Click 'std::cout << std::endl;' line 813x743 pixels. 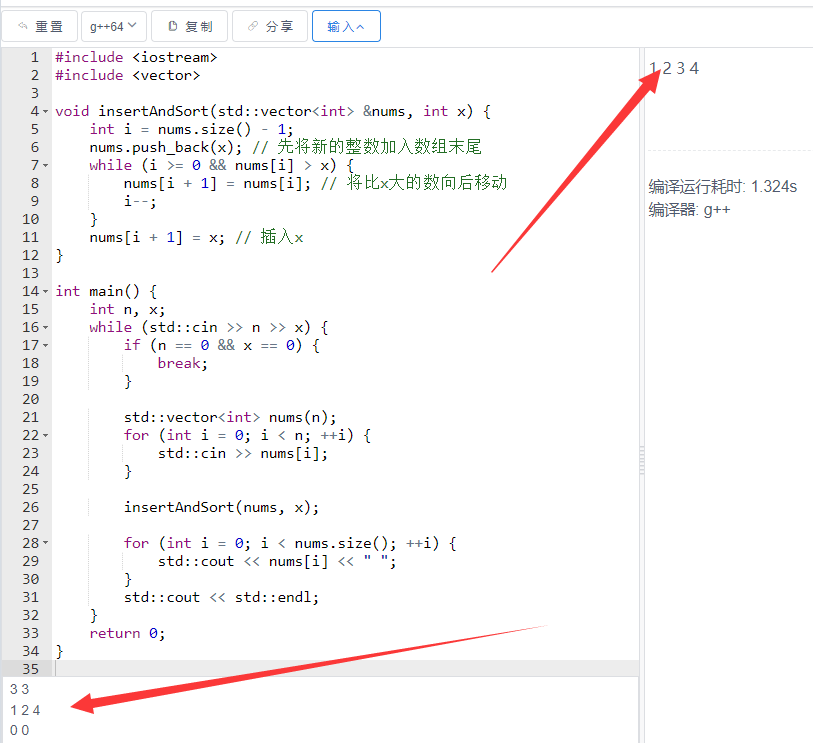[x=221, y=597]
